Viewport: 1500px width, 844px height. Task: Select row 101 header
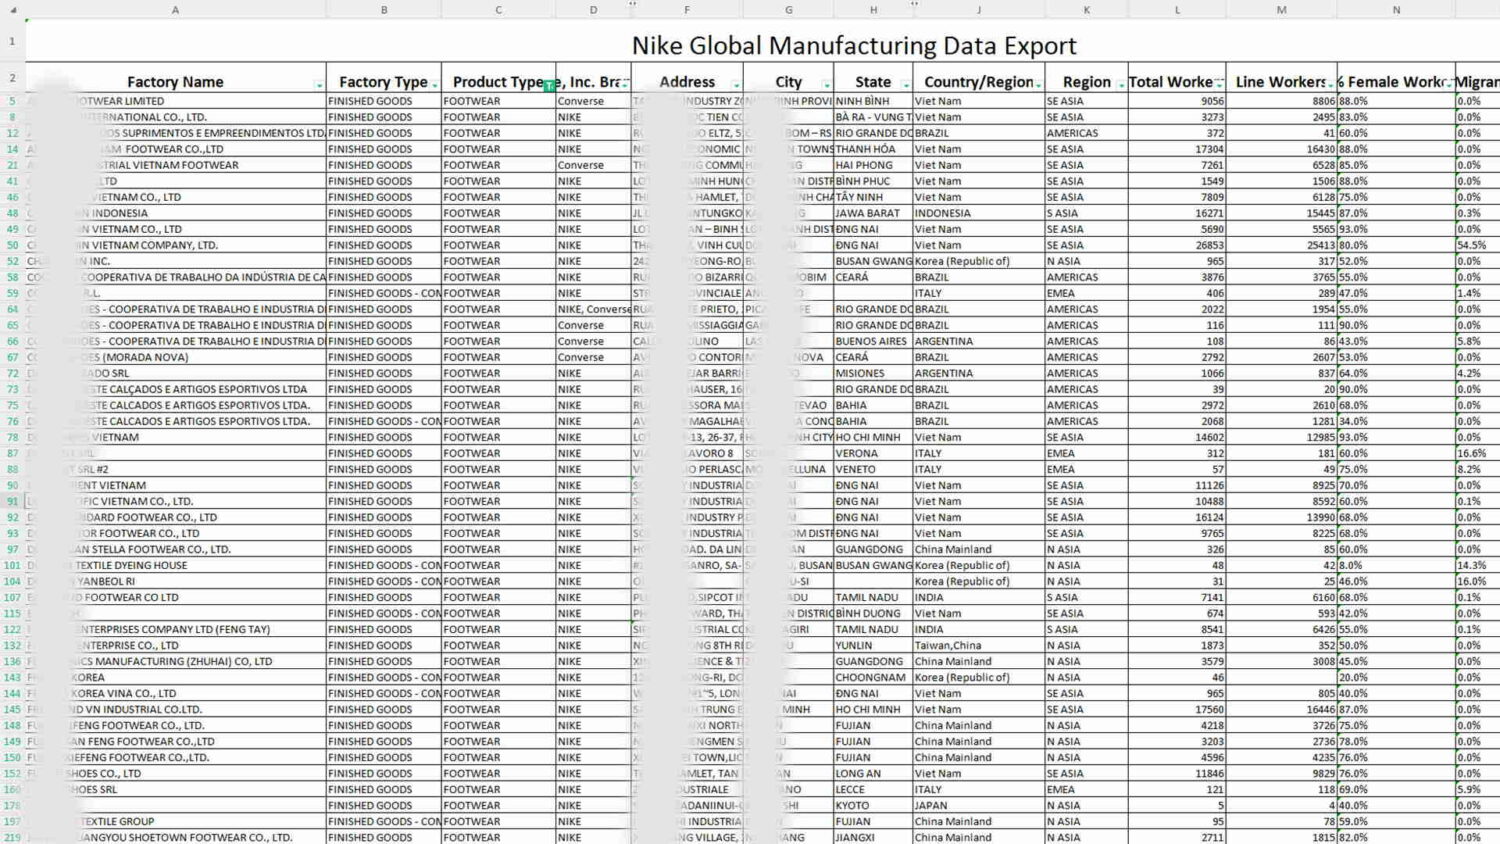(13, 565)
